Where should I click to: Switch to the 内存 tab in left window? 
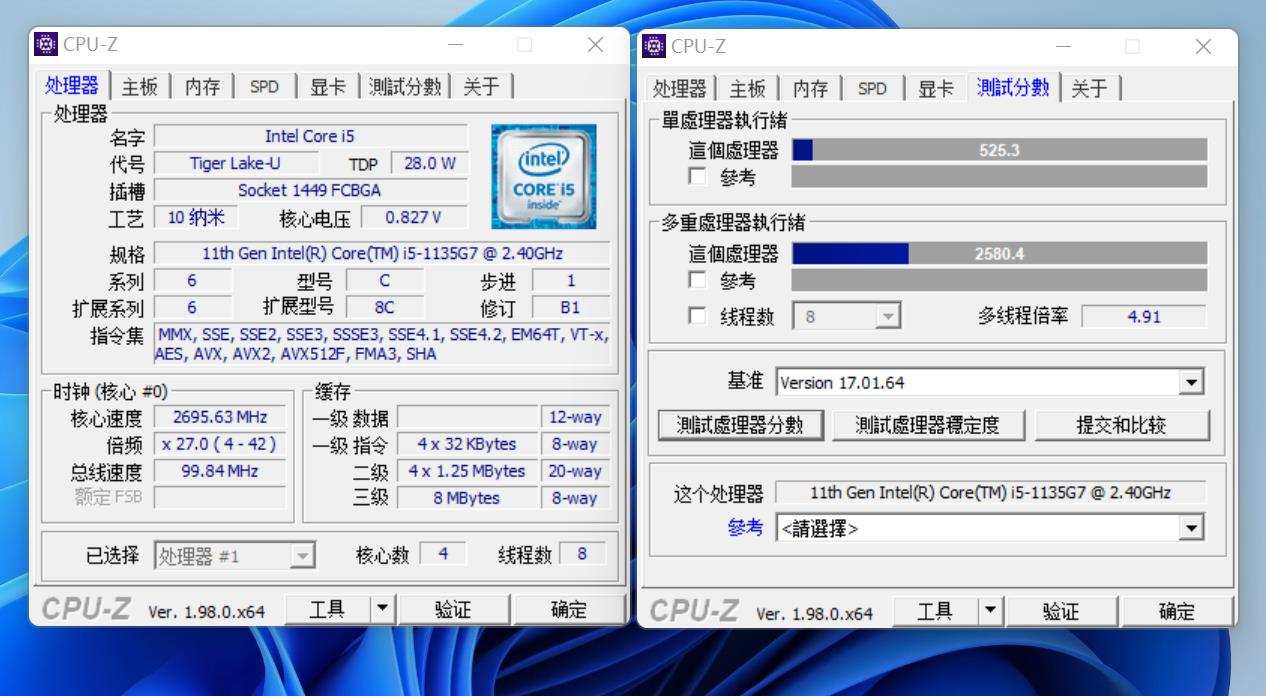[202, 87]
